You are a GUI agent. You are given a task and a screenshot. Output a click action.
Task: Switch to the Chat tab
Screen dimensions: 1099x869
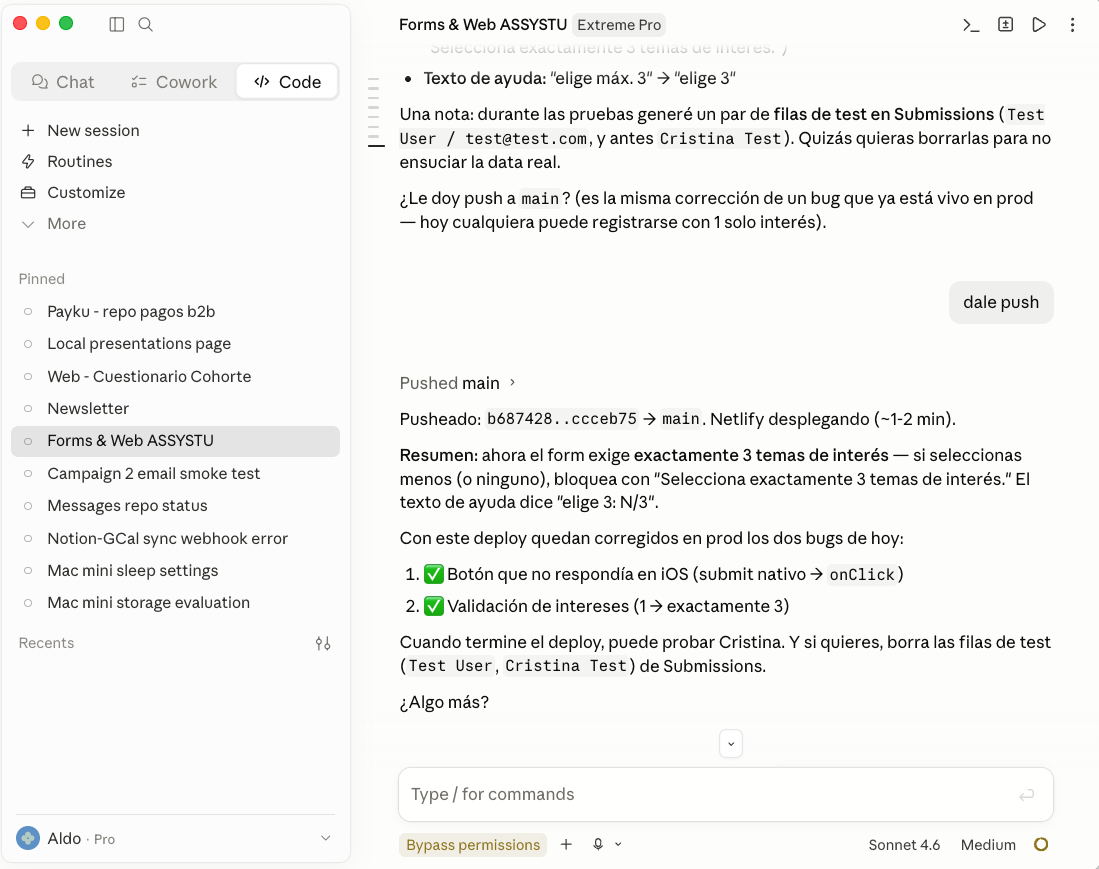(x=63, y=82)
